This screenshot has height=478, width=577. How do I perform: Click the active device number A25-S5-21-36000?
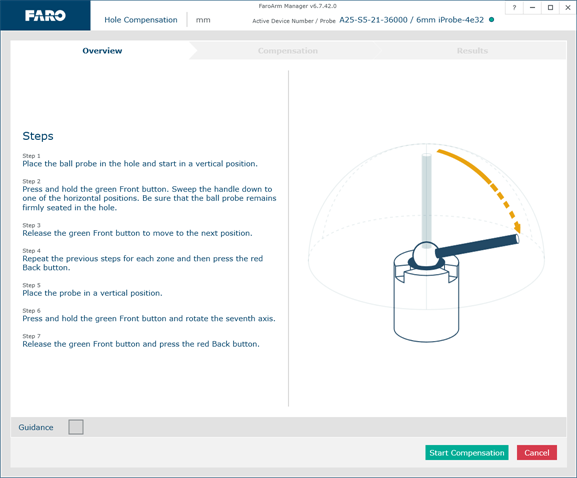[x=373, y=20]
